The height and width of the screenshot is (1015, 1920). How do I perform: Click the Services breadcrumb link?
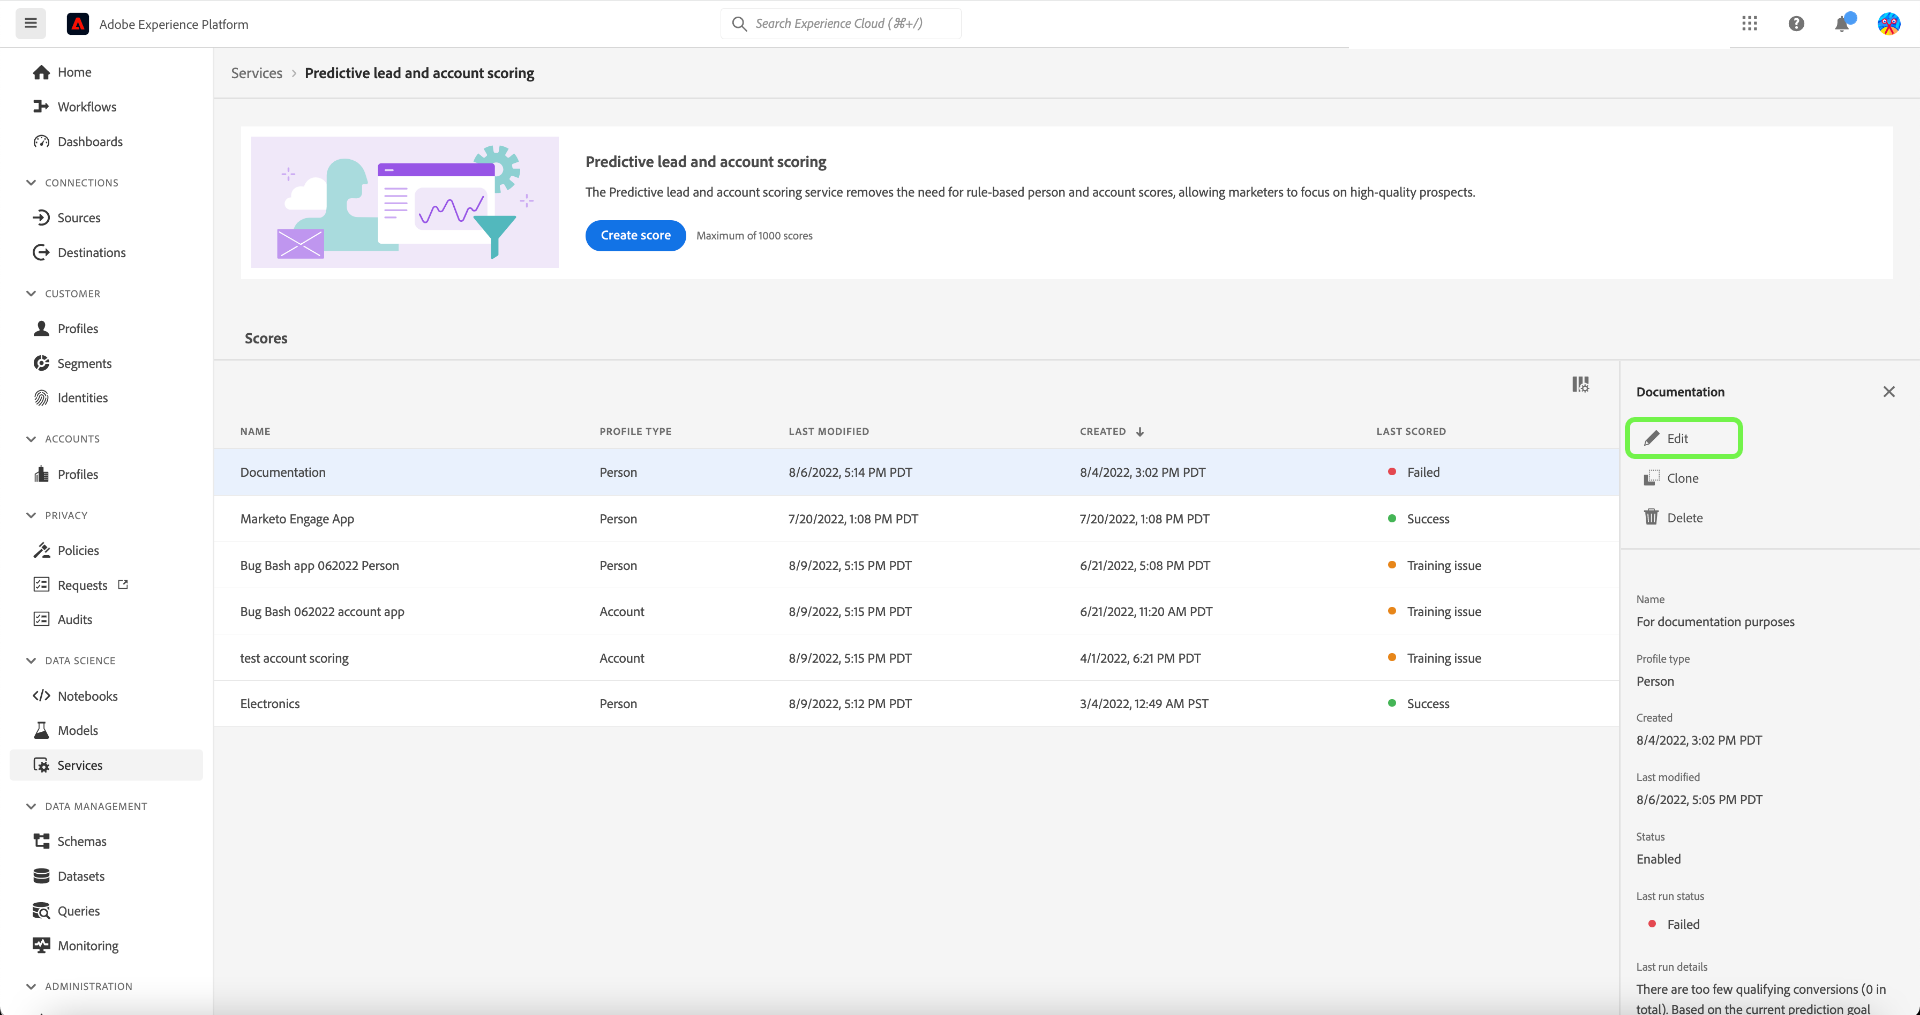point(257,73)
